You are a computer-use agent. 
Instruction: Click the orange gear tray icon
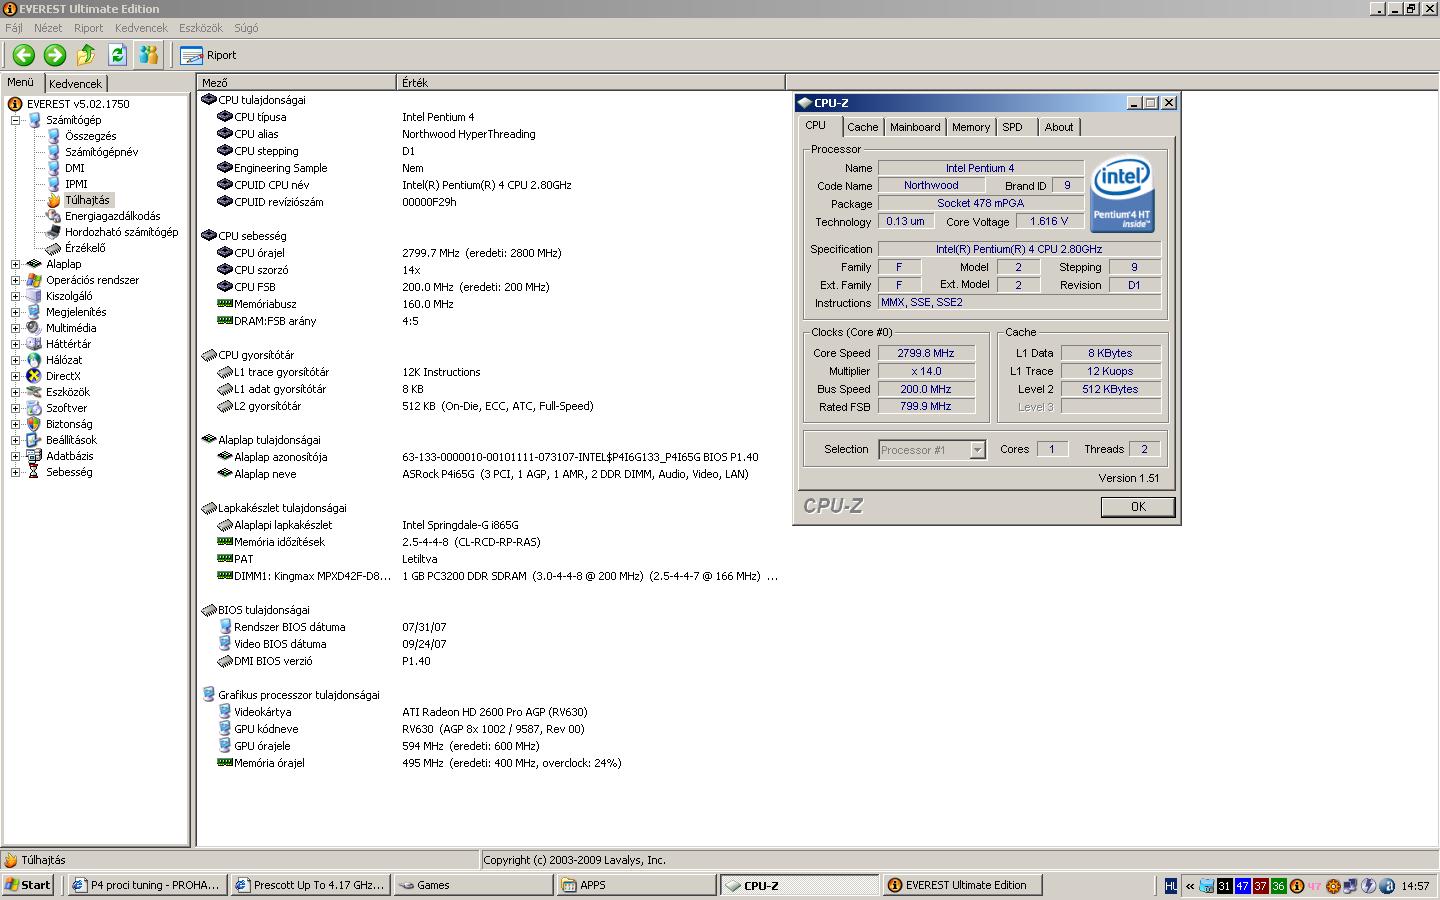pos(1333,886)
